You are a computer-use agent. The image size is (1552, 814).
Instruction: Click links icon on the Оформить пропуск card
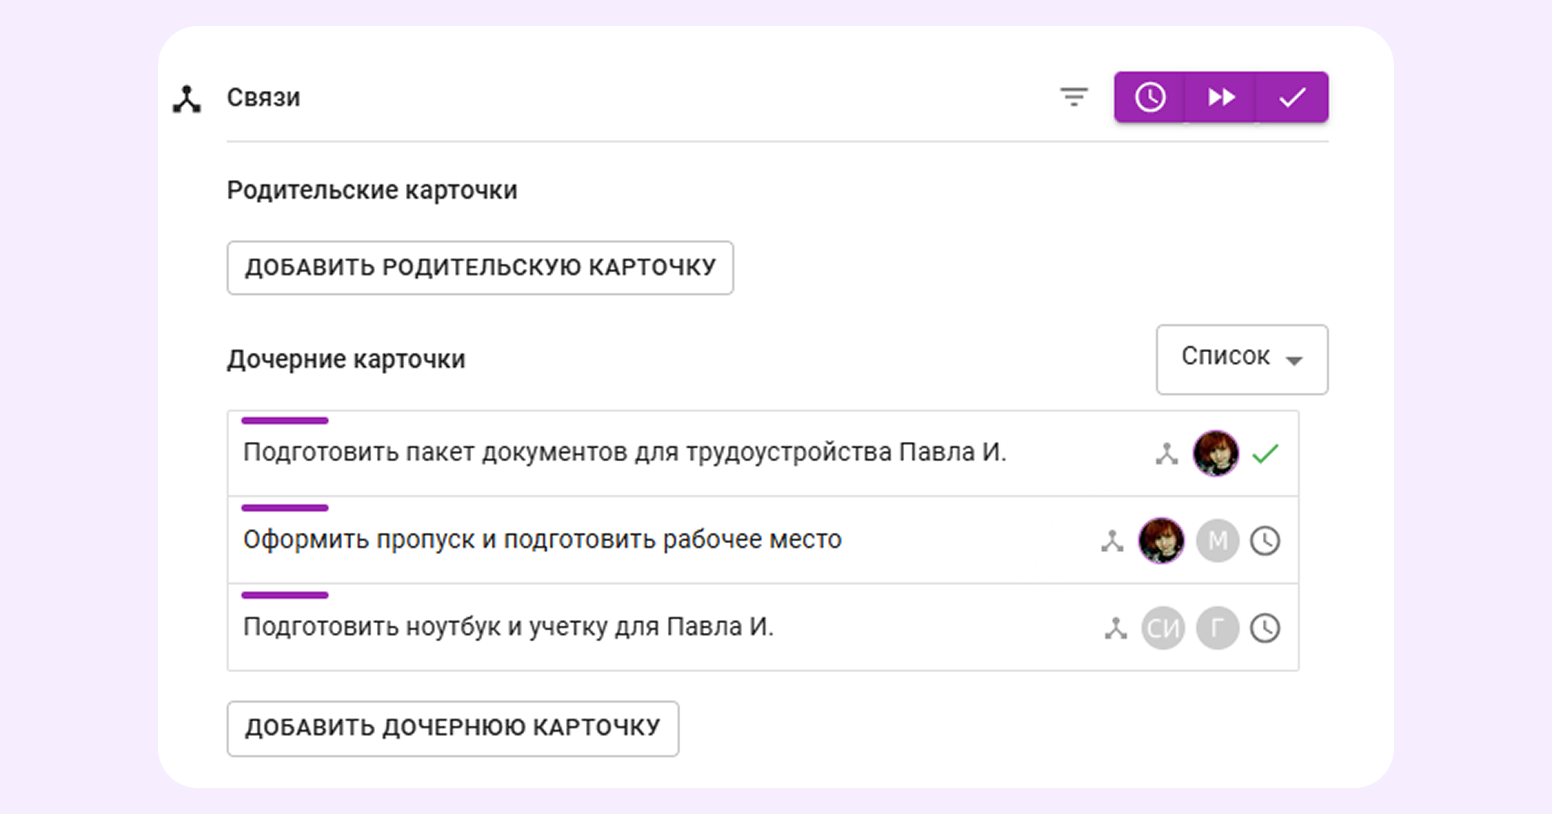click(1112, 541)
